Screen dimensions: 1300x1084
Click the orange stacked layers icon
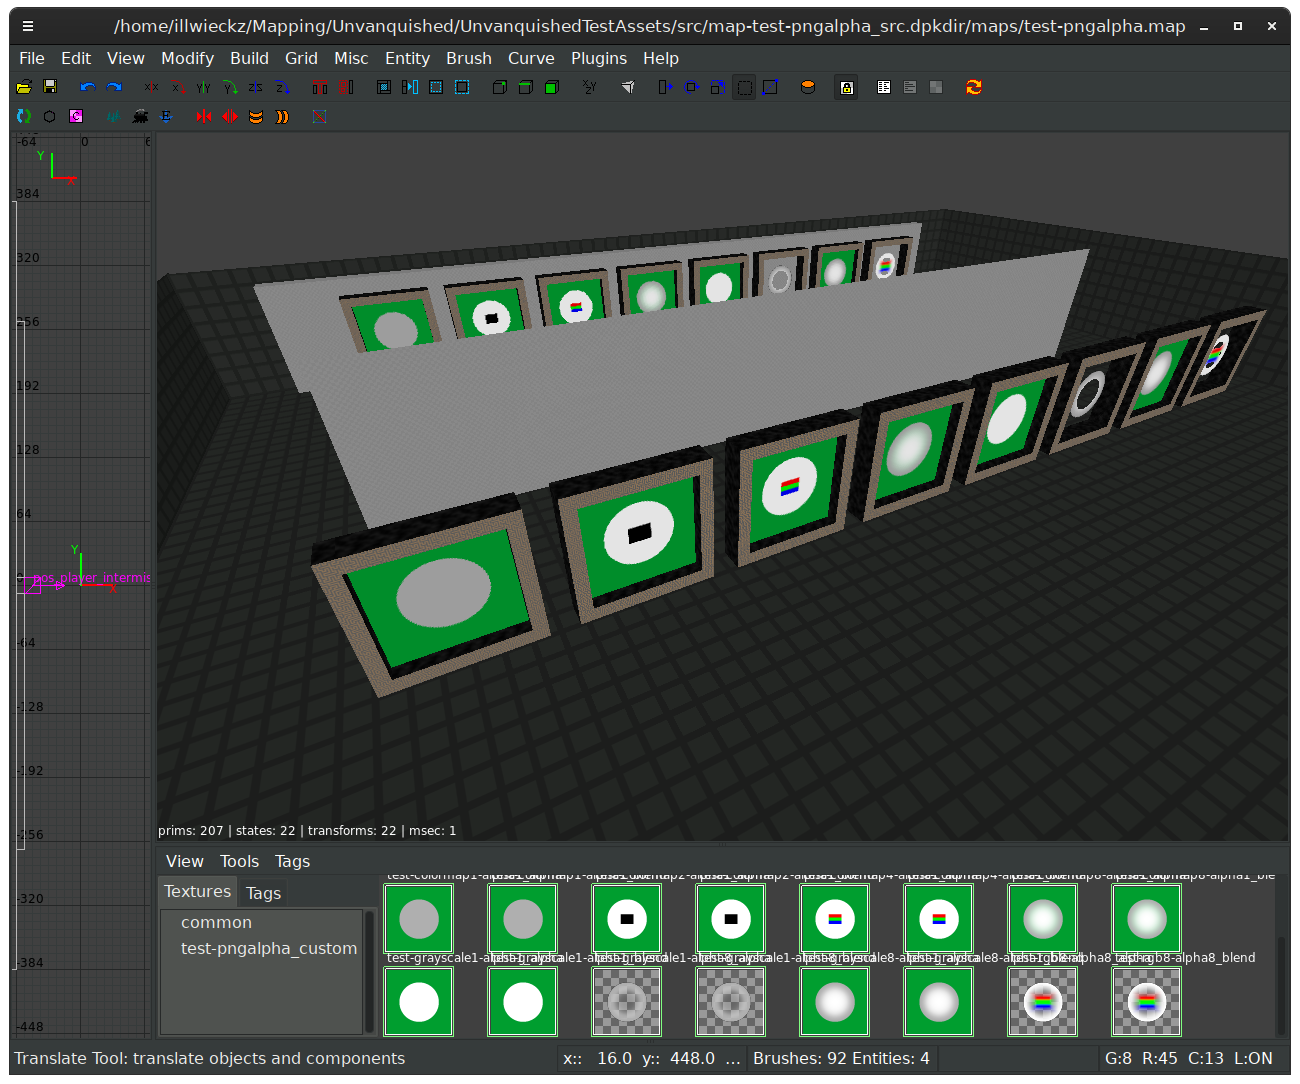pos(256,116)
